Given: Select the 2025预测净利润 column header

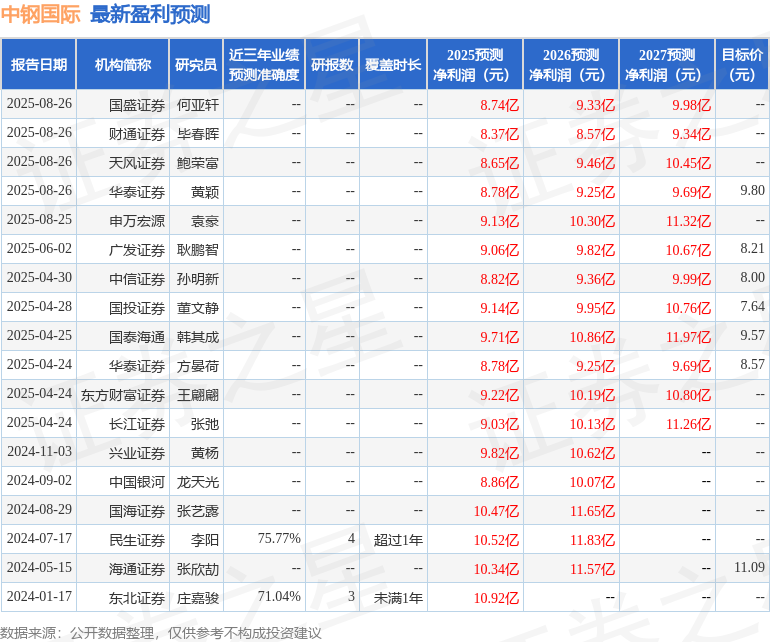Looking at the screenshot, I should click(475, 64).
